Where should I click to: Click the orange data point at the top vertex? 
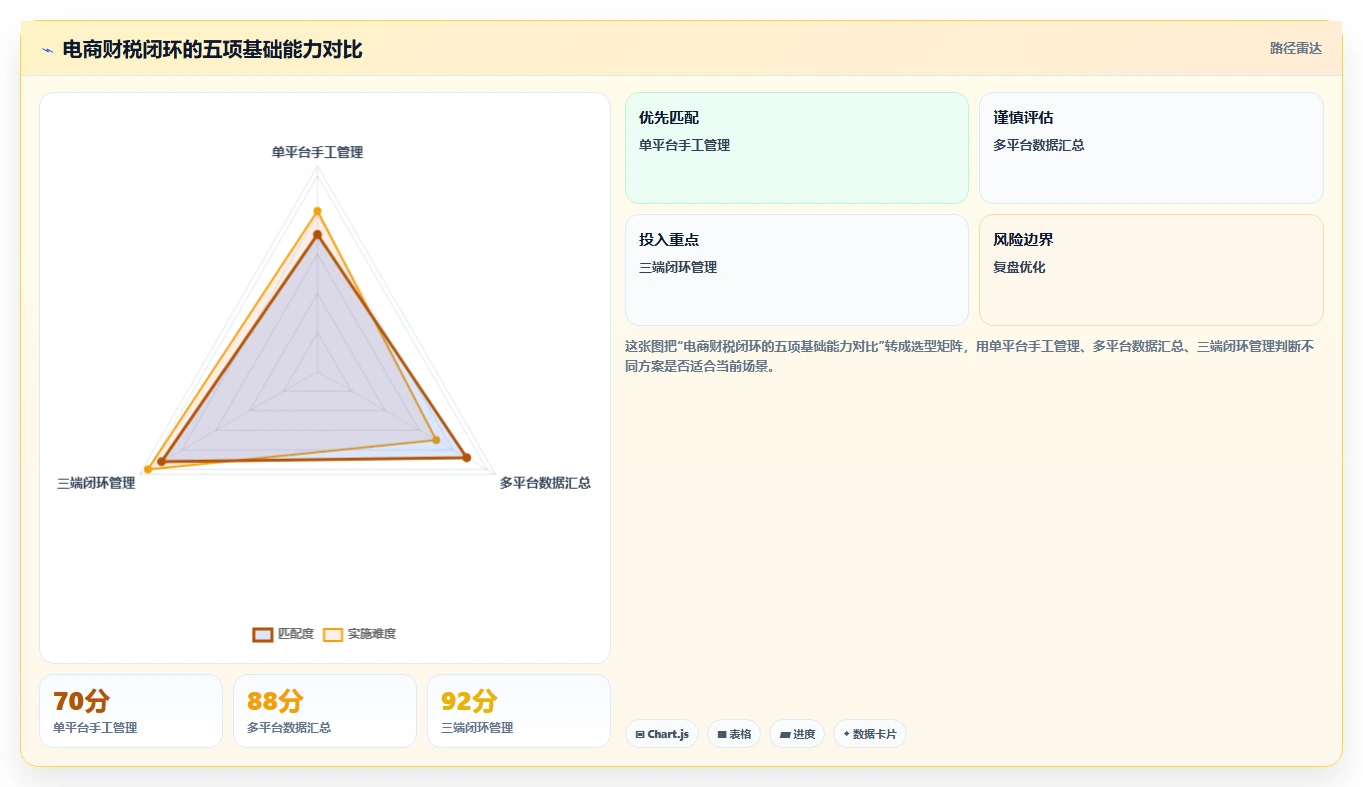(x=317, y=211)
